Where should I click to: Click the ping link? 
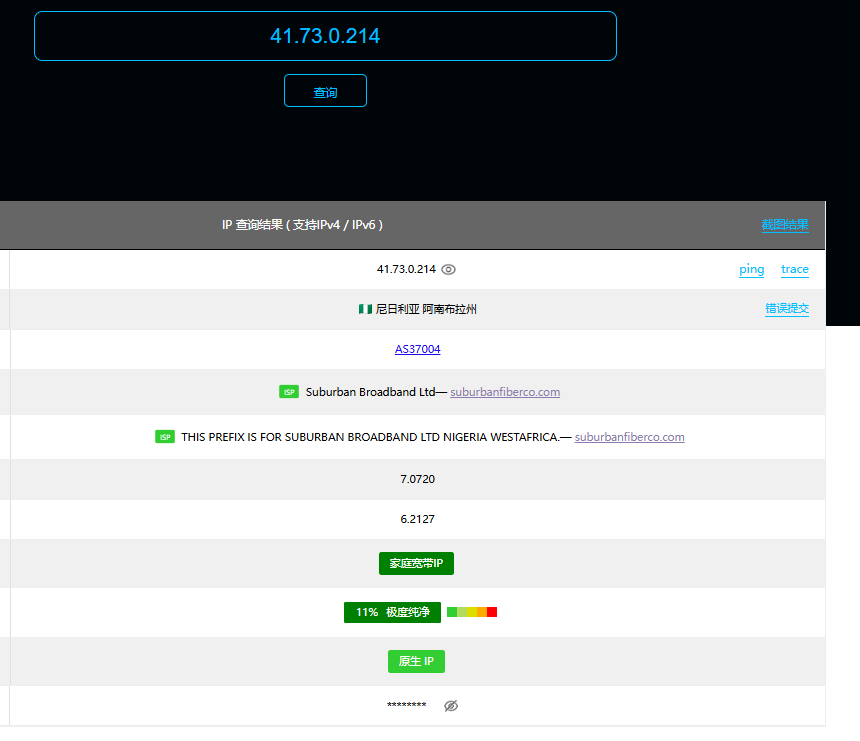pyautogui.click(x=751, y=269)
